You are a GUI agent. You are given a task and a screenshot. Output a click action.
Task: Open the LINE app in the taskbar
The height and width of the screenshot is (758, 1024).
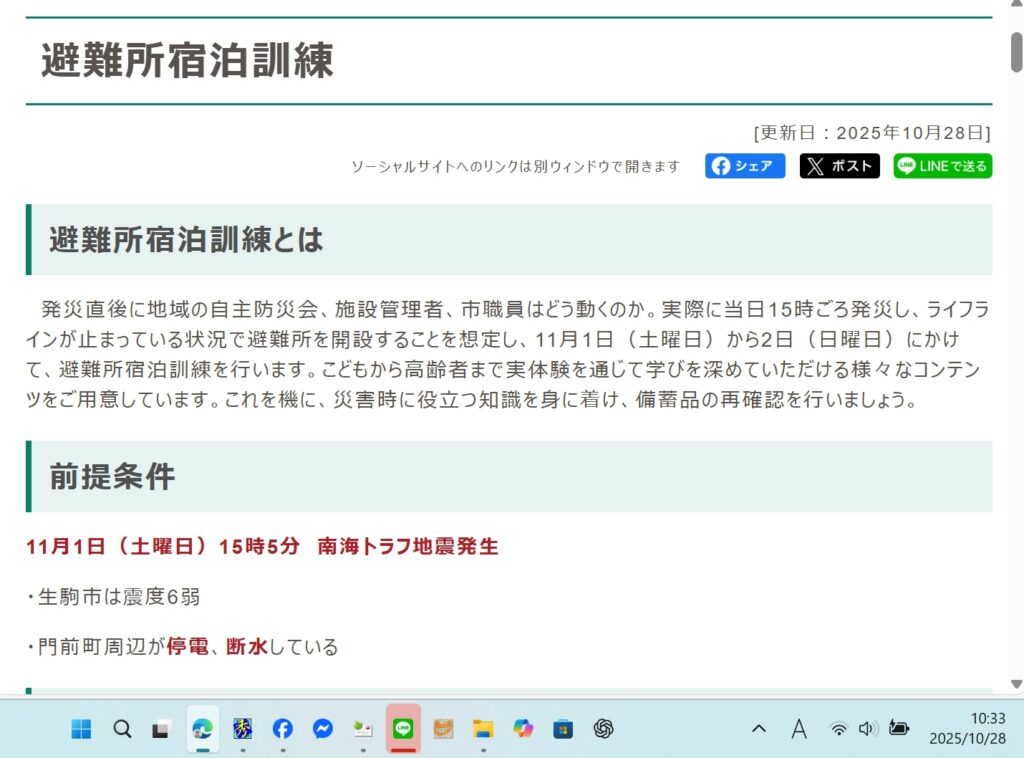click(403, 729)
